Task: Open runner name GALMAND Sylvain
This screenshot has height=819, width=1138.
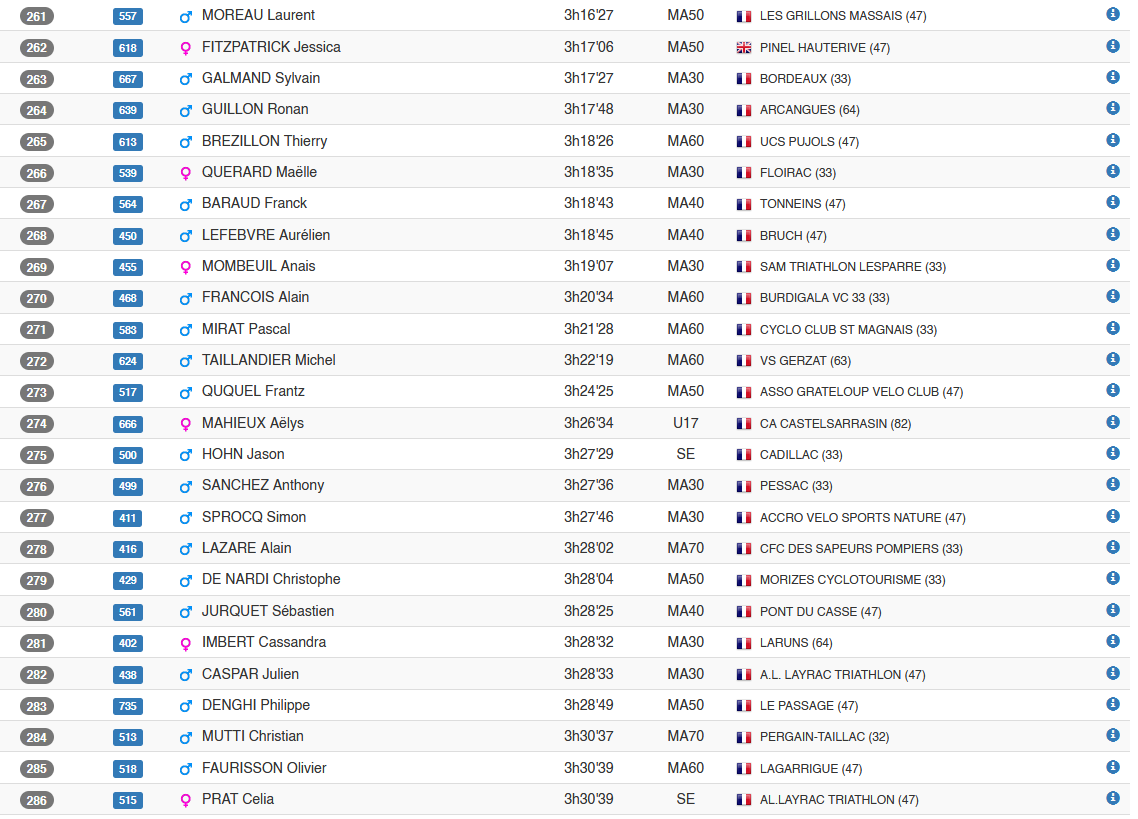Action: tap(261, 78)
